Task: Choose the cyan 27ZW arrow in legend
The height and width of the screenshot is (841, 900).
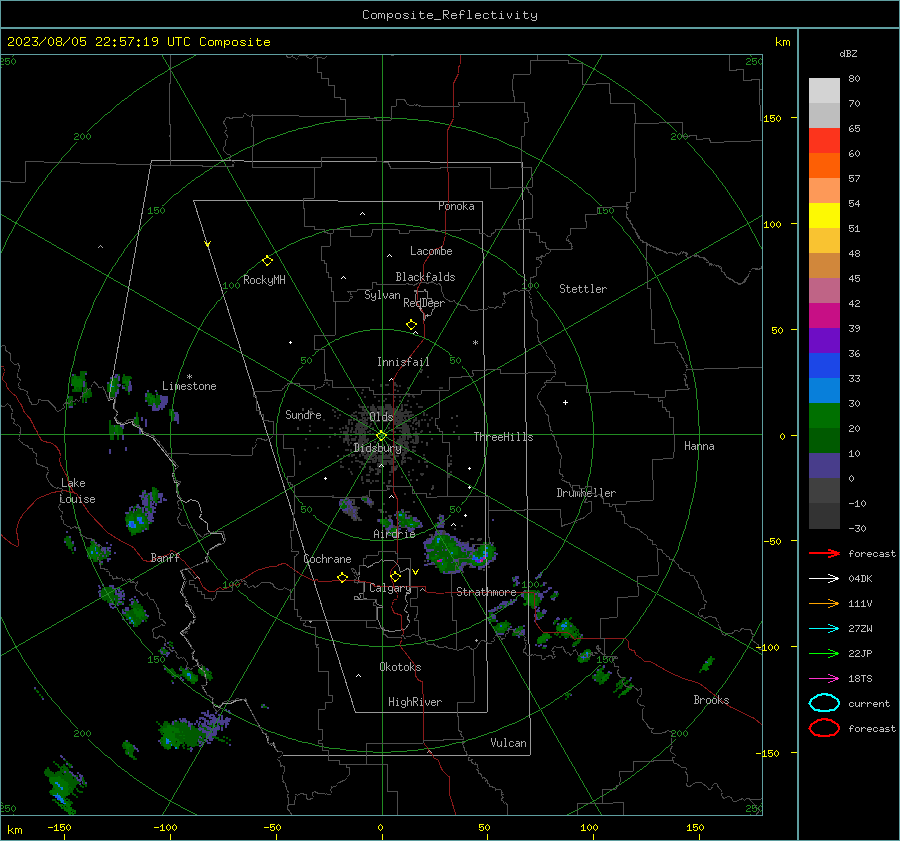Action: pos(824,629)
